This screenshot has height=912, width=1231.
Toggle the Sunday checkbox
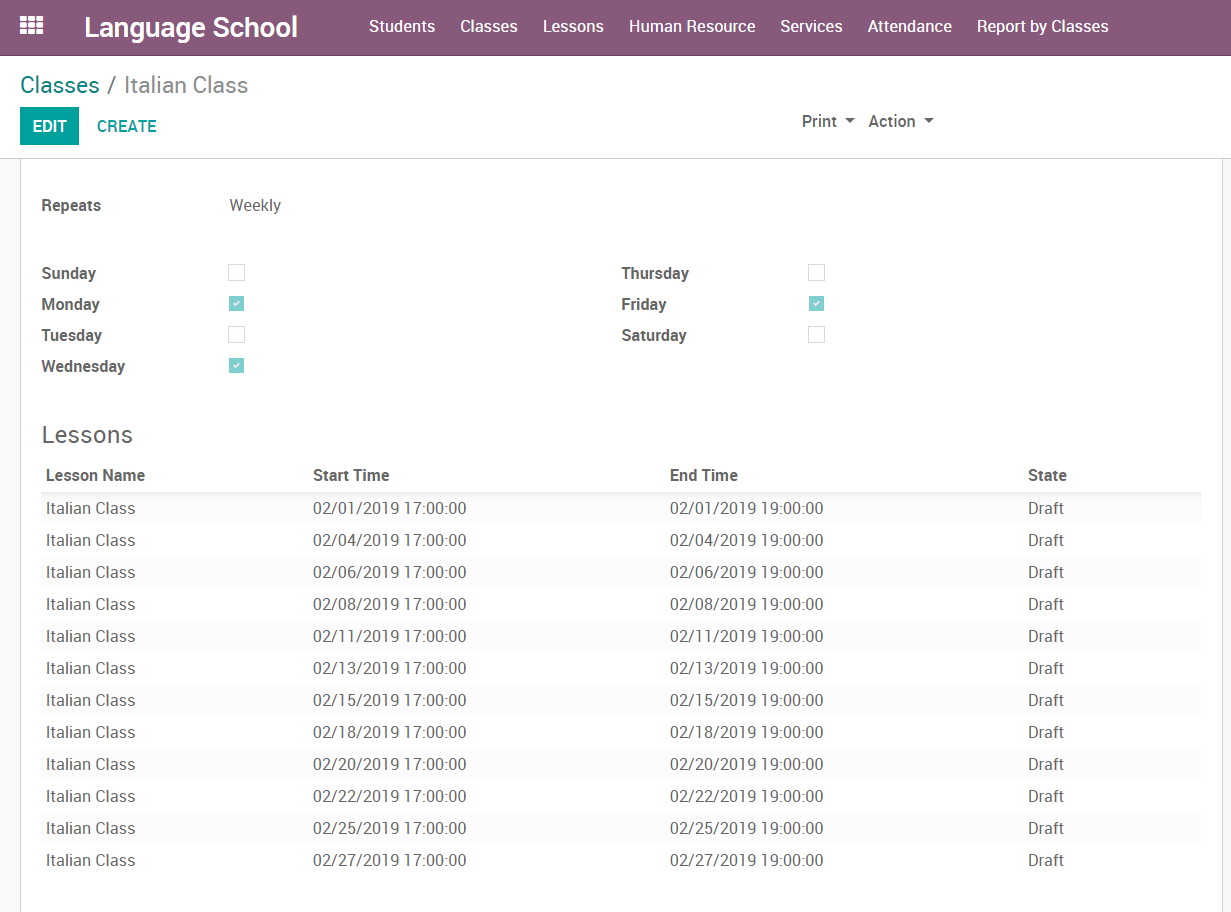(x=236, y=273)
